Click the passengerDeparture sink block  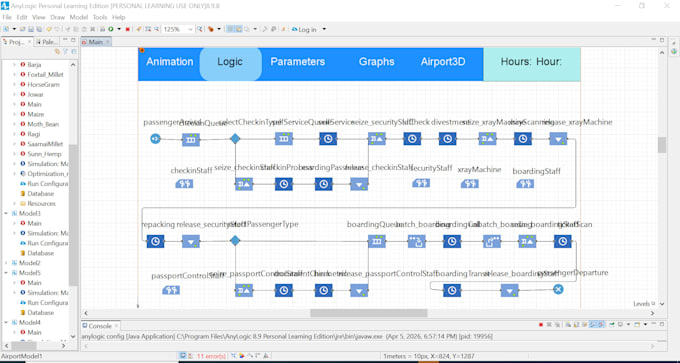tap(558, 289)
